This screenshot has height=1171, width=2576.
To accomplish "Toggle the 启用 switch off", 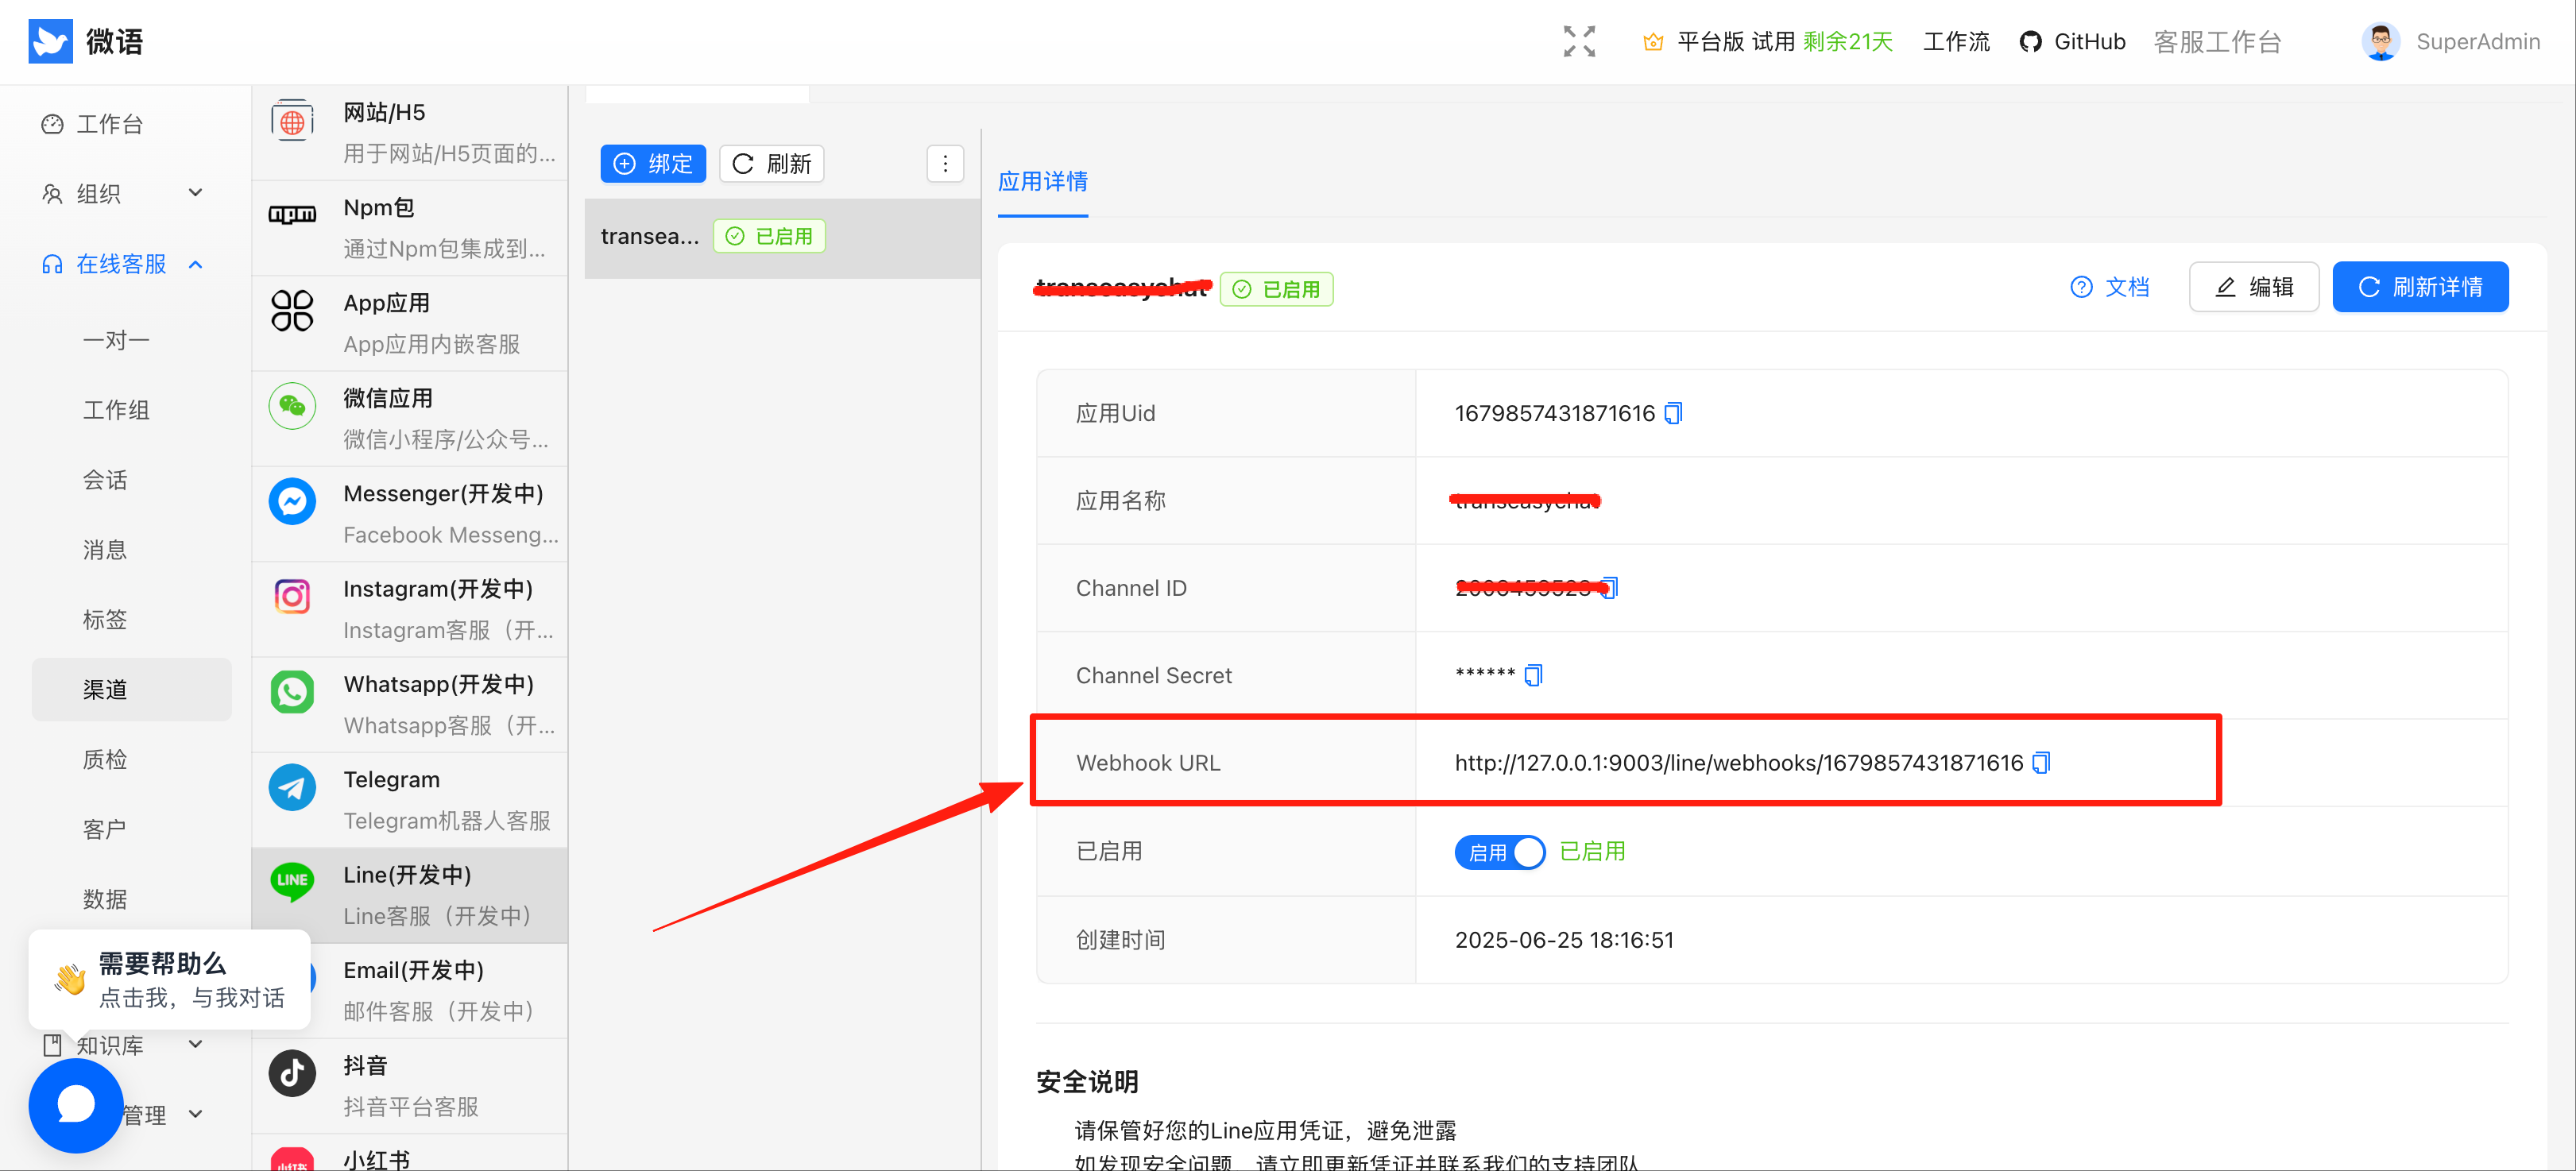I will [x=1499, y=852].
